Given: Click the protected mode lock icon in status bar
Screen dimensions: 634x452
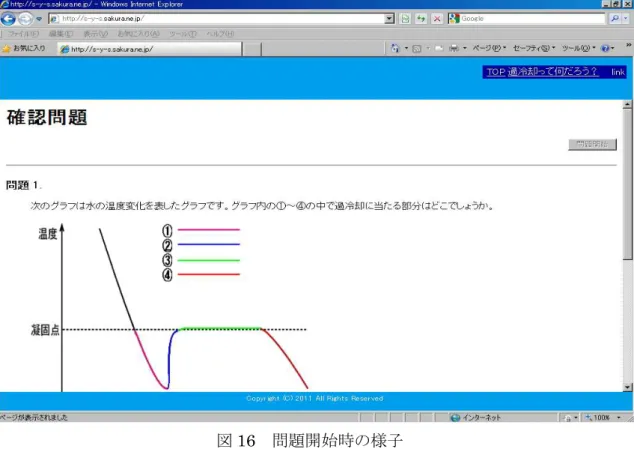Looking at the screenshot, I should (x=568, y=418).
